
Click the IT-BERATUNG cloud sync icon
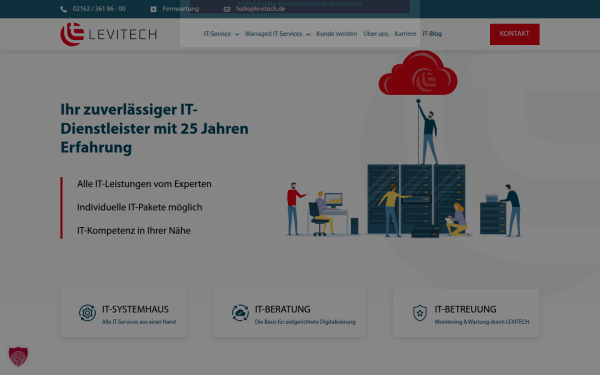240,313
